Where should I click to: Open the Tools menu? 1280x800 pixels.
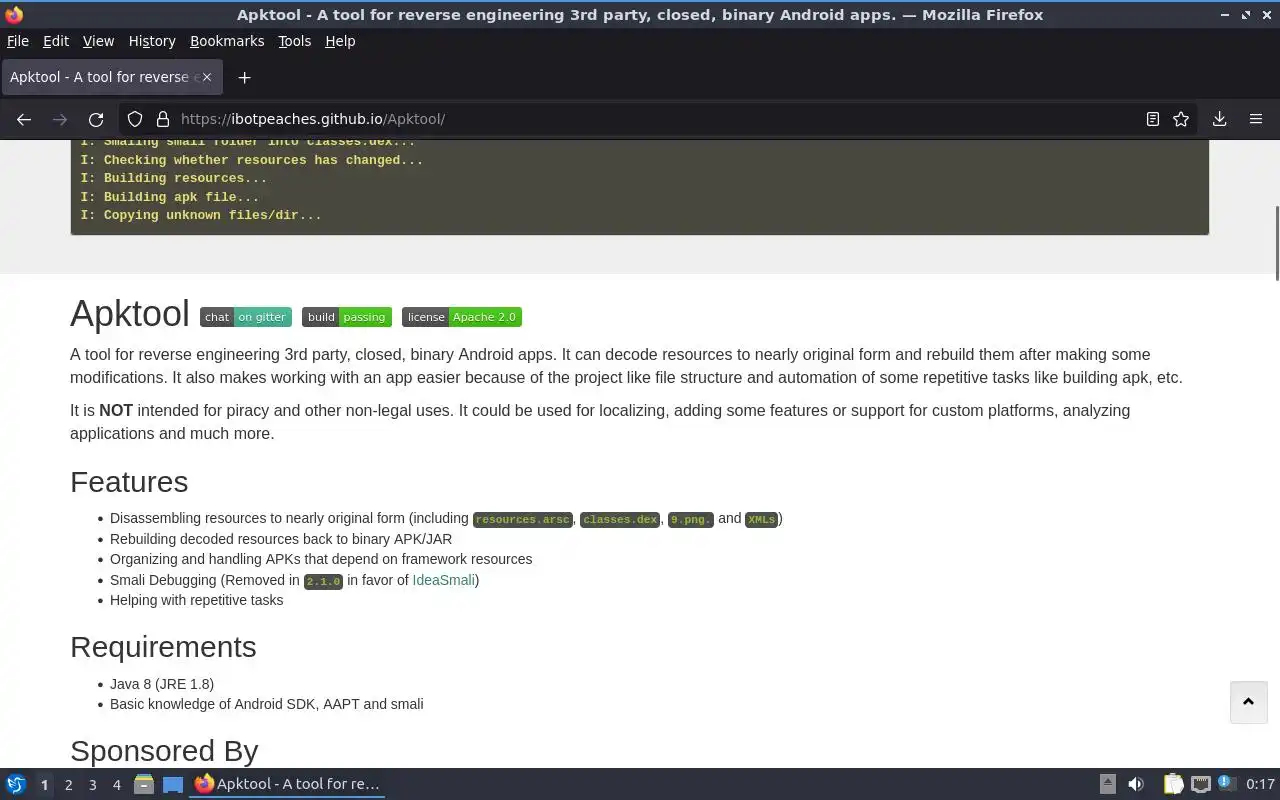[x=295, y=41]
